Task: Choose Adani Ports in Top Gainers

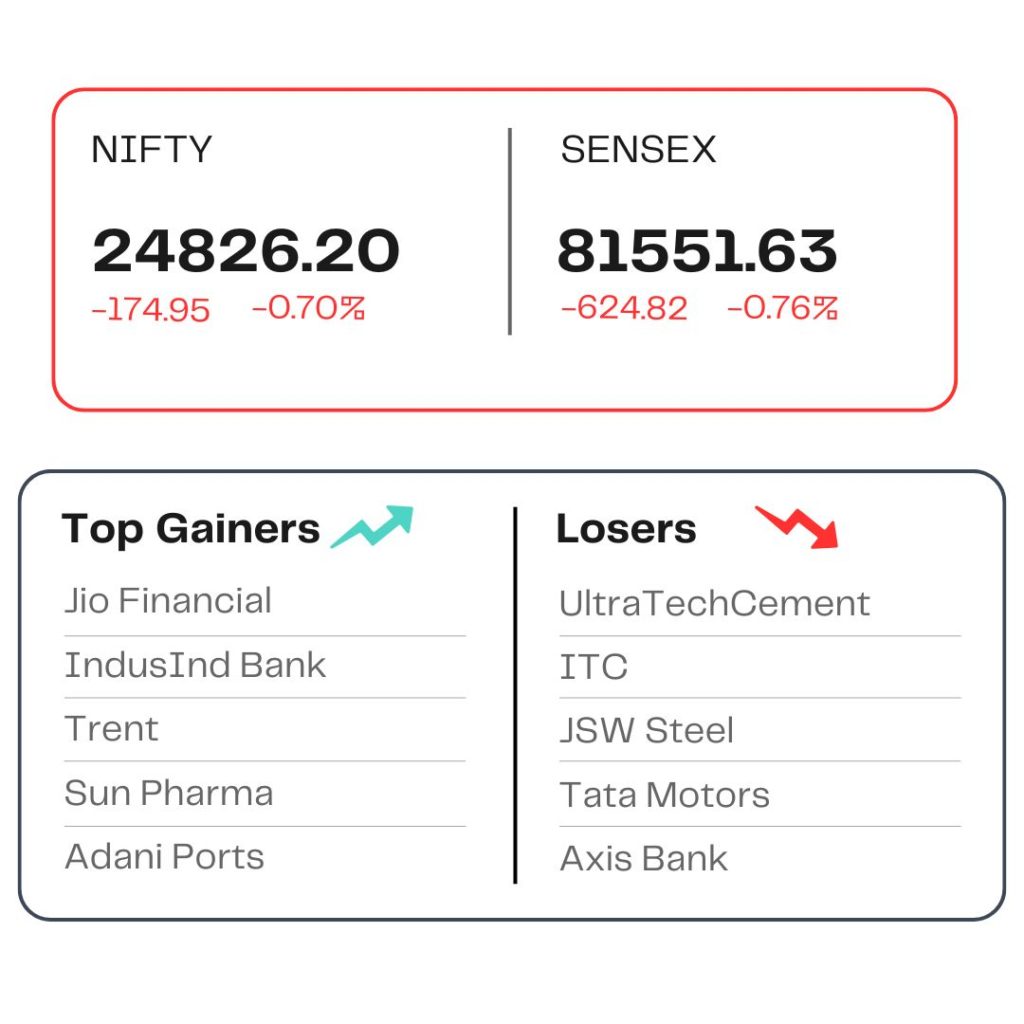Action: [165, 856]
